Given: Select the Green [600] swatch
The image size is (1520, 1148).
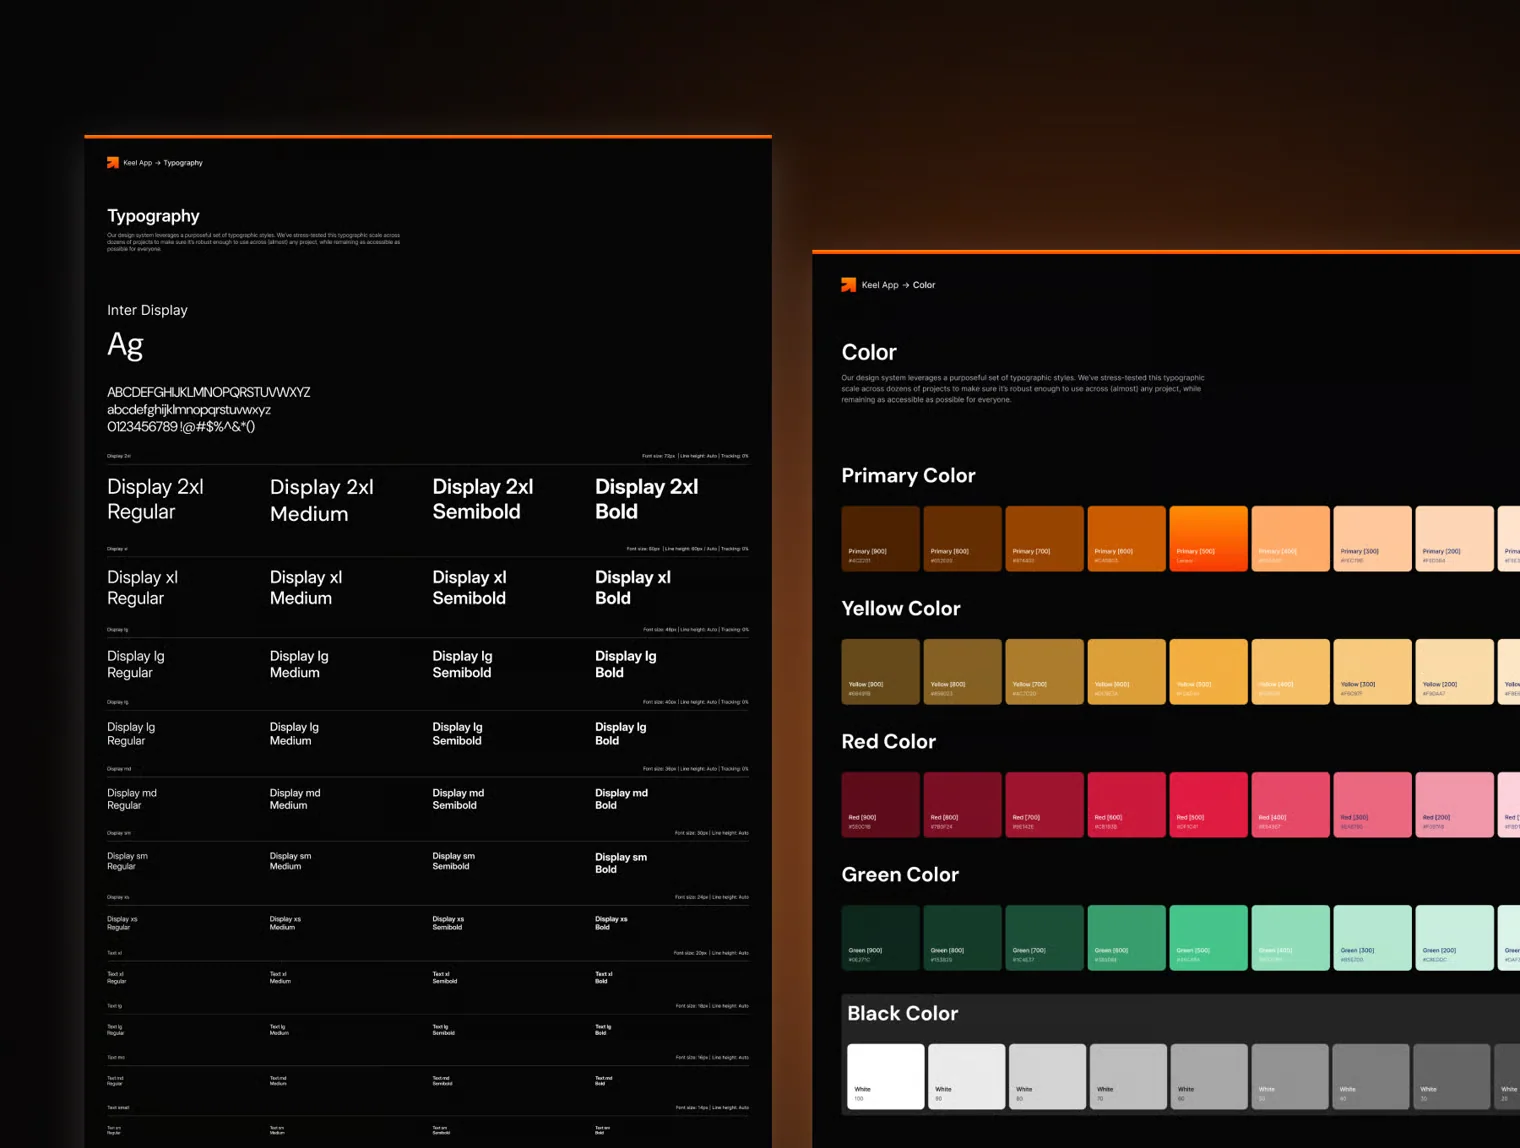Looking at the screenshot, I should (1126, 938).
